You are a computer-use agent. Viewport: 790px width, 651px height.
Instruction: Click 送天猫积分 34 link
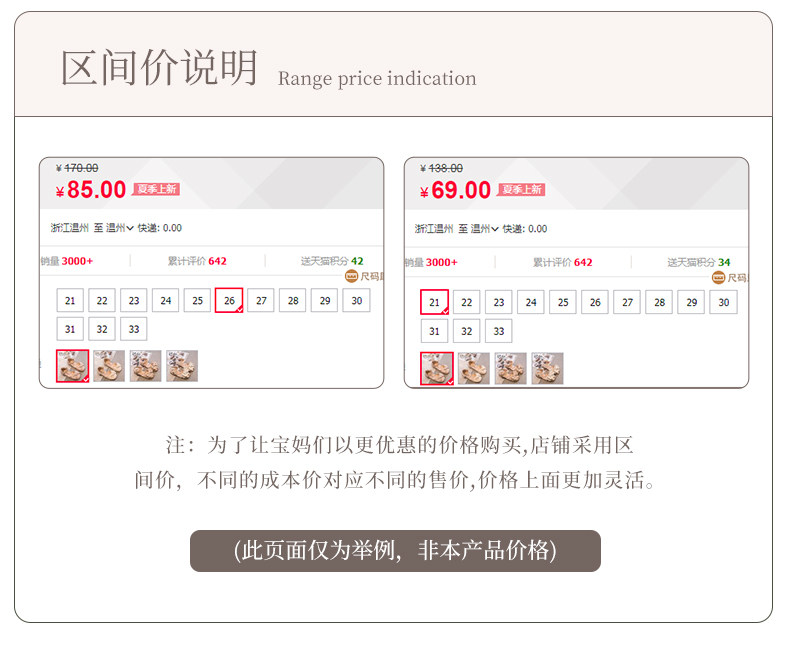pos(697,262)
